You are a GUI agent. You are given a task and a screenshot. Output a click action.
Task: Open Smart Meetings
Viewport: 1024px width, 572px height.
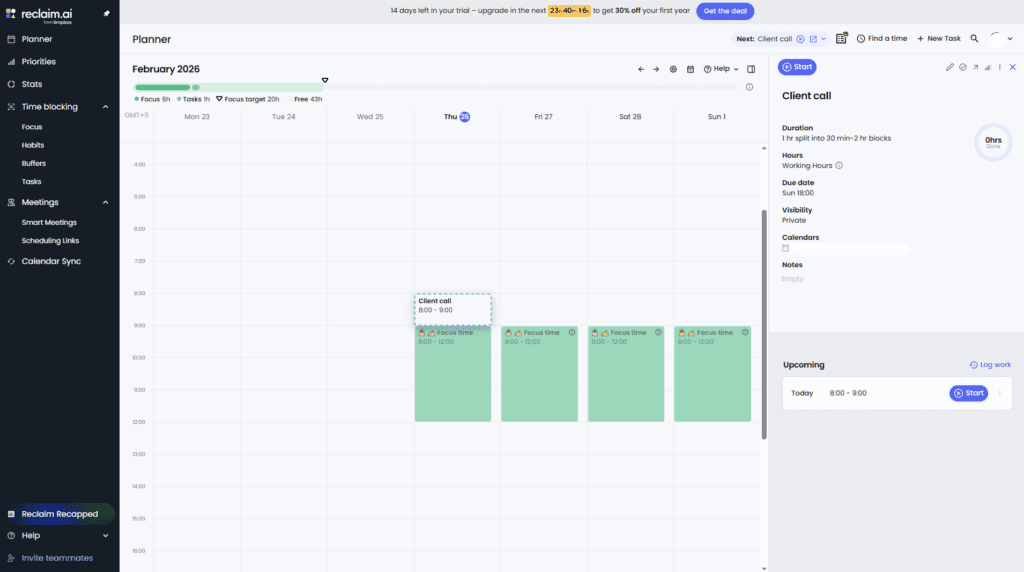point(49,223)
